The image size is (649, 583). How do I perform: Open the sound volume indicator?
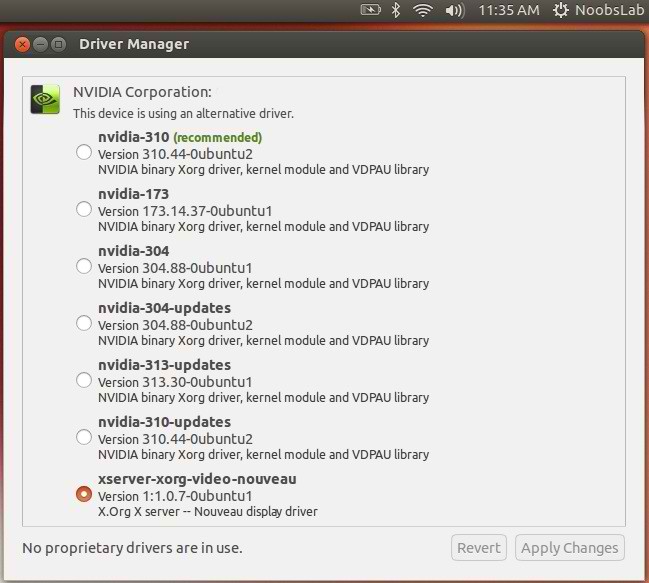point(455,10)
